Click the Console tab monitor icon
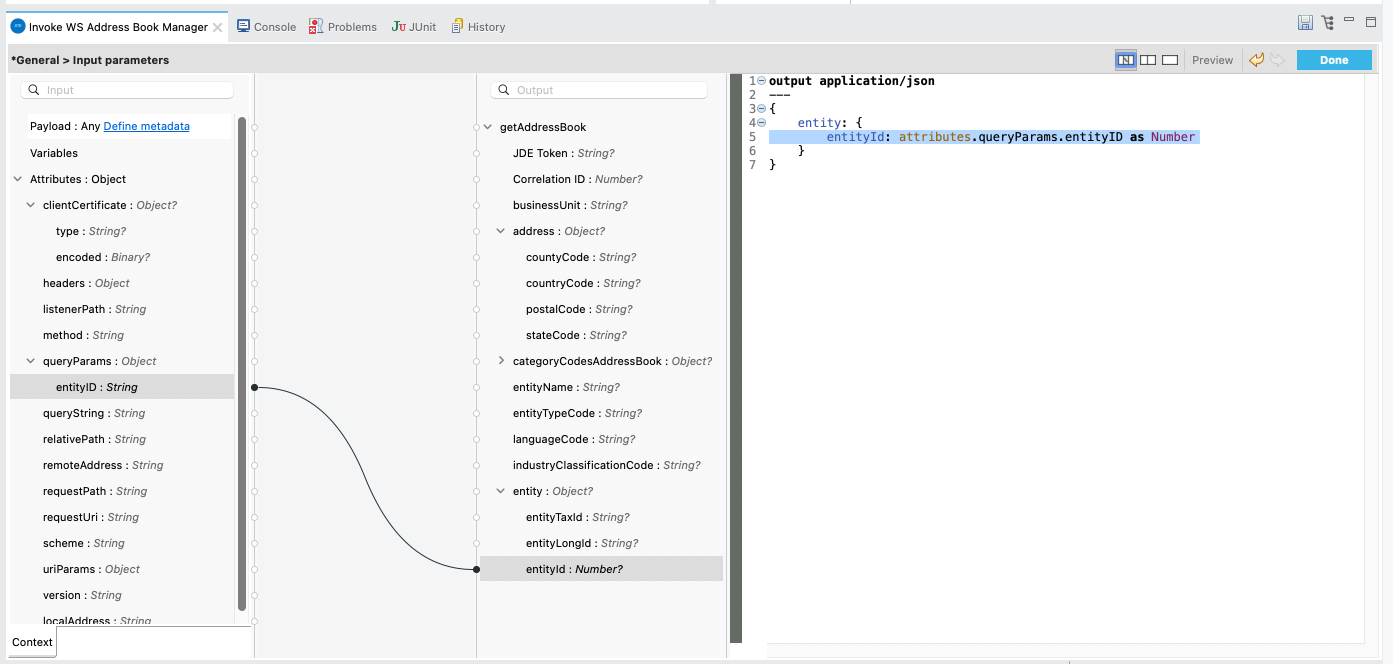Image resolution: width=1393 pixels, height=664 pixels. tap(243, 26)
